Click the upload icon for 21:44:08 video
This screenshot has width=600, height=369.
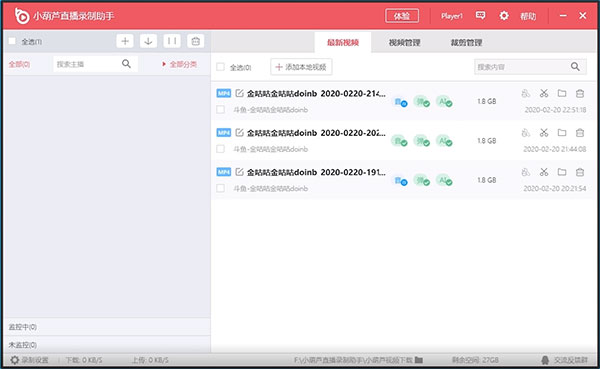click(526, 132)
